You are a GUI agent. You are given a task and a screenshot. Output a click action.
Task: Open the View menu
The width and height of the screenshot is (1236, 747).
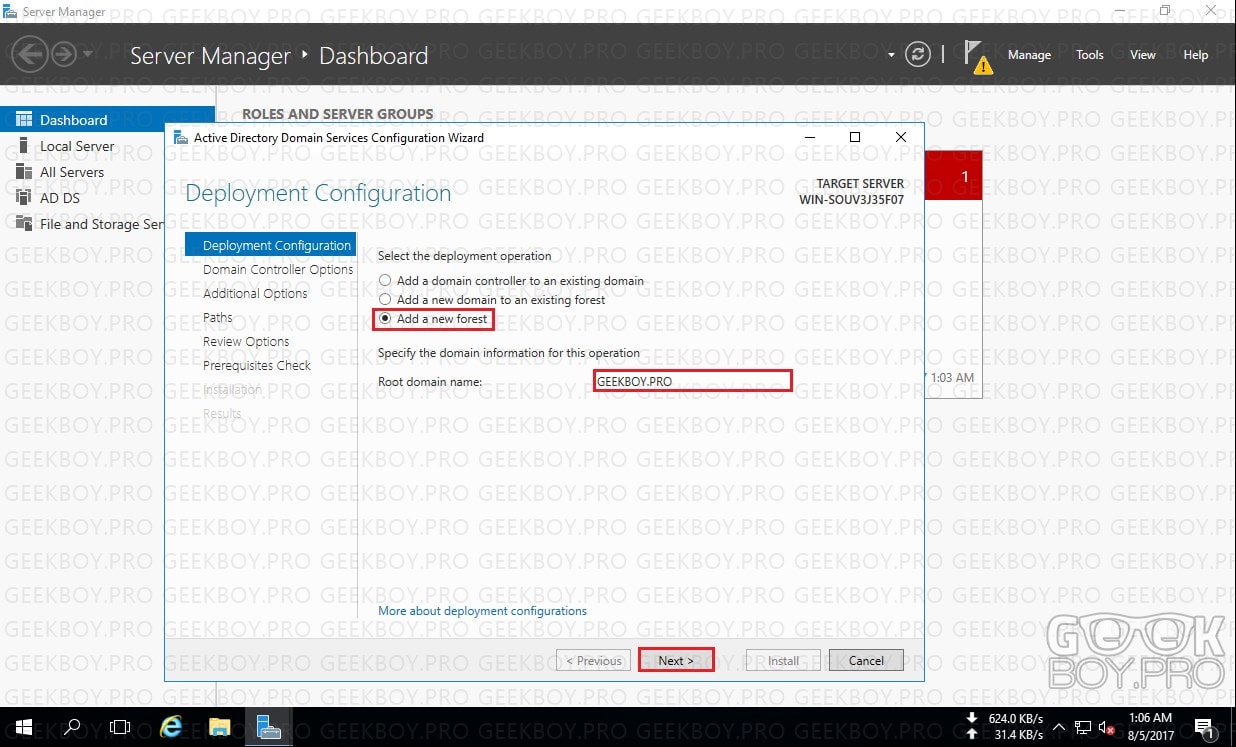[x=1143, y=55]
